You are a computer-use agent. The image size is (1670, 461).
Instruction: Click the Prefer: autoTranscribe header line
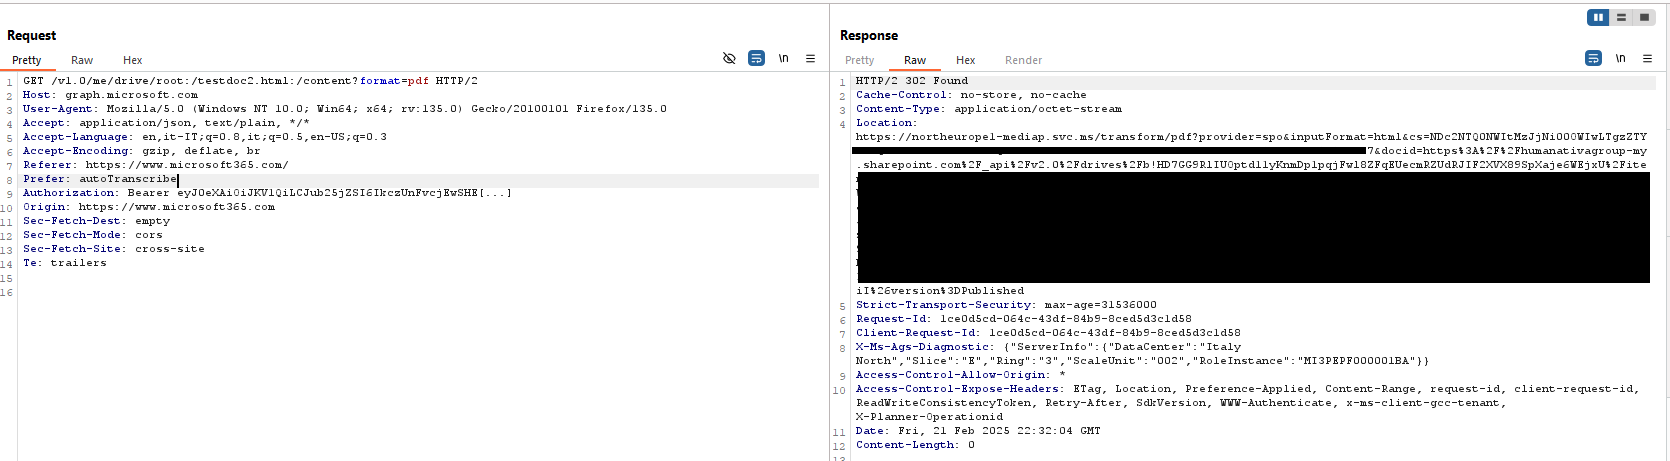point(100,179)
